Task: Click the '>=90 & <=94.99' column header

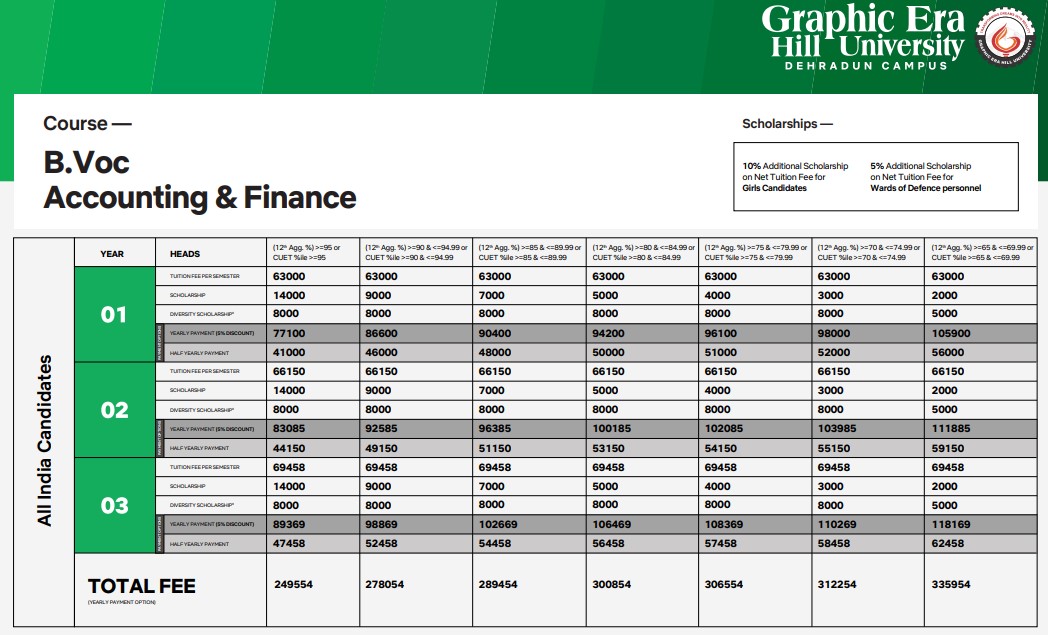Action: pyautogui.click(x=416, y=253)
